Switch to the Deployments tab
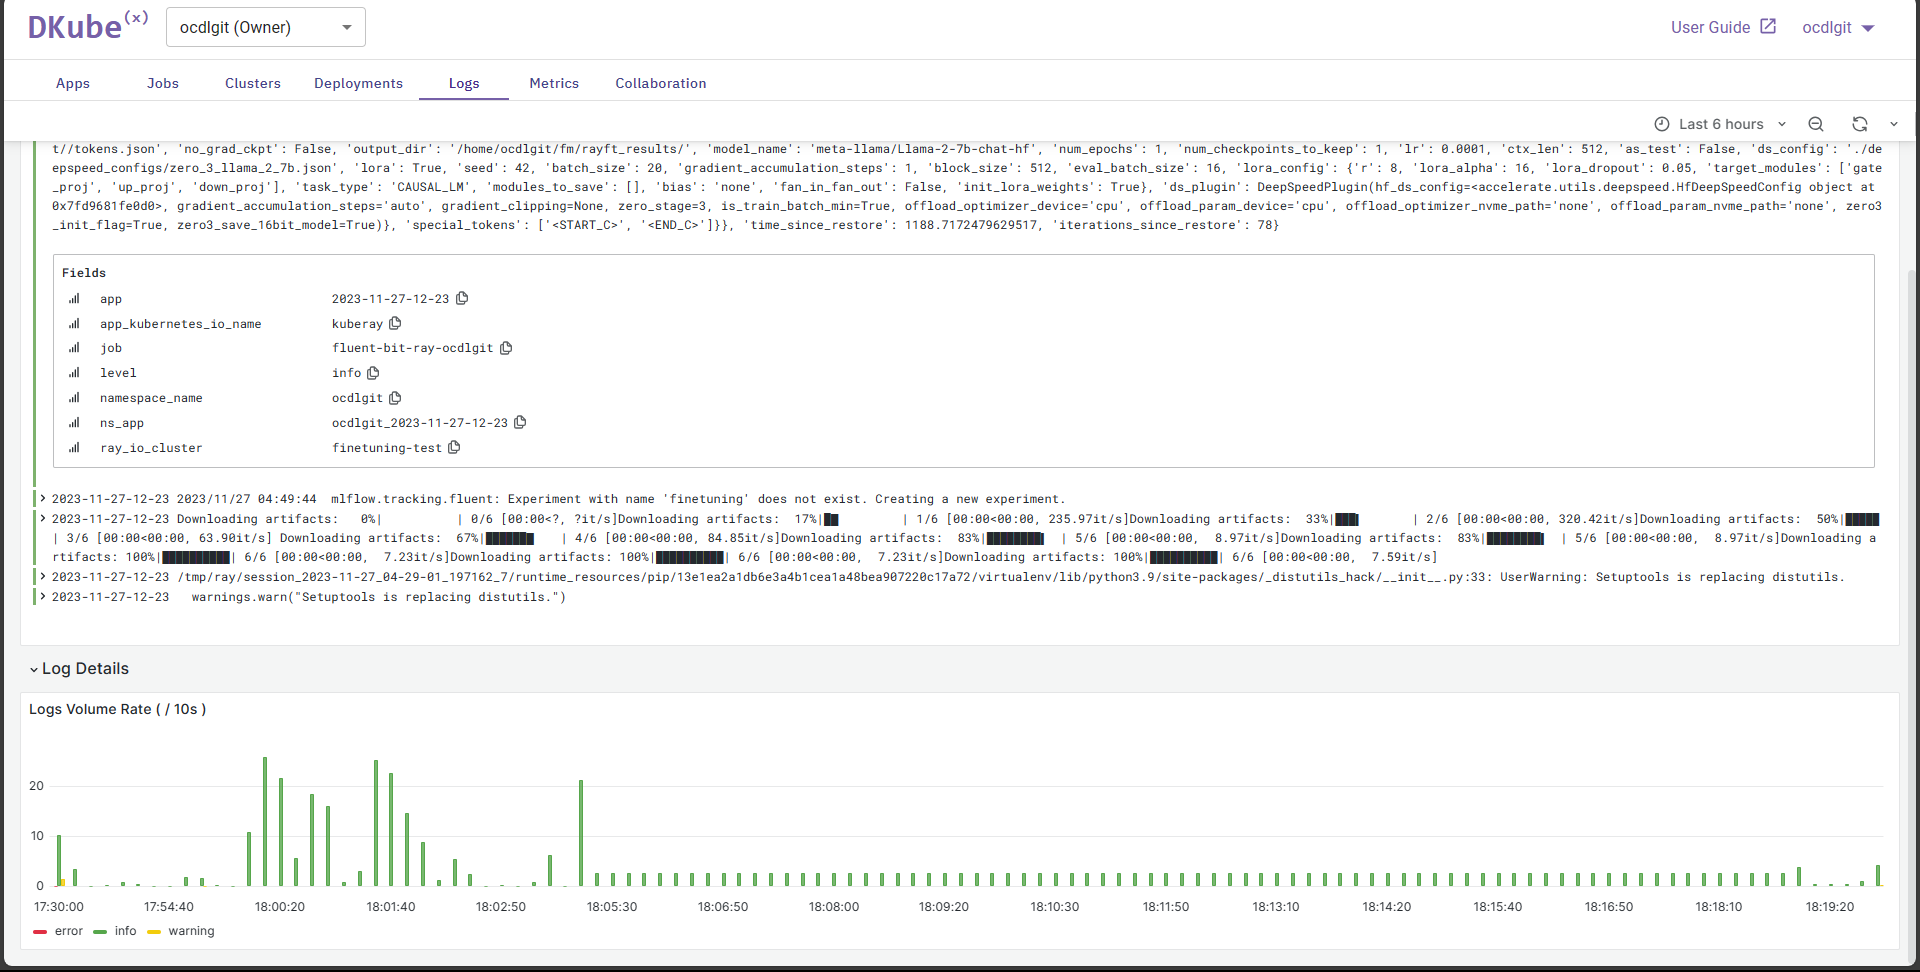1920x972 pixels. coord(358,83)
